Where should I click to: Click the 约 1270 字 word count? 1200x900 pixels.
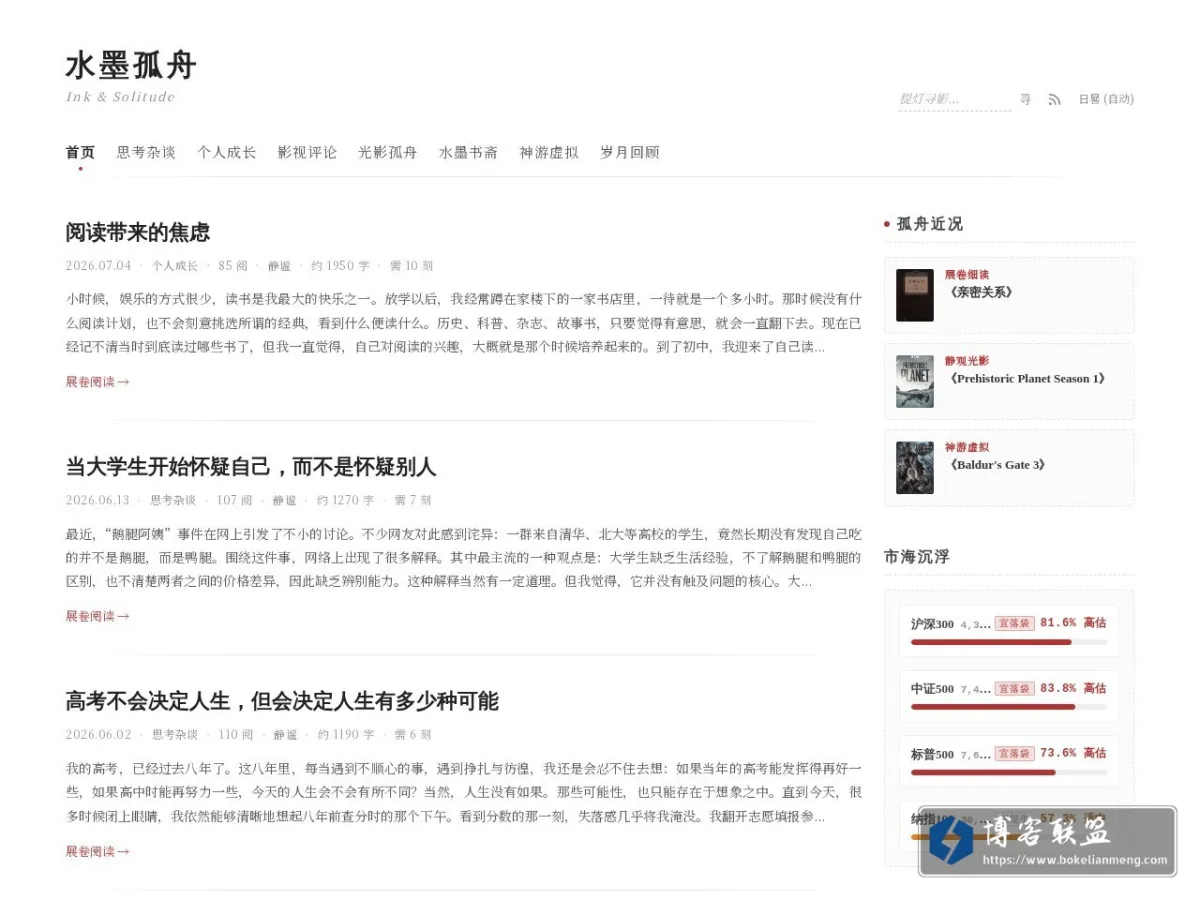coord(345,500)
